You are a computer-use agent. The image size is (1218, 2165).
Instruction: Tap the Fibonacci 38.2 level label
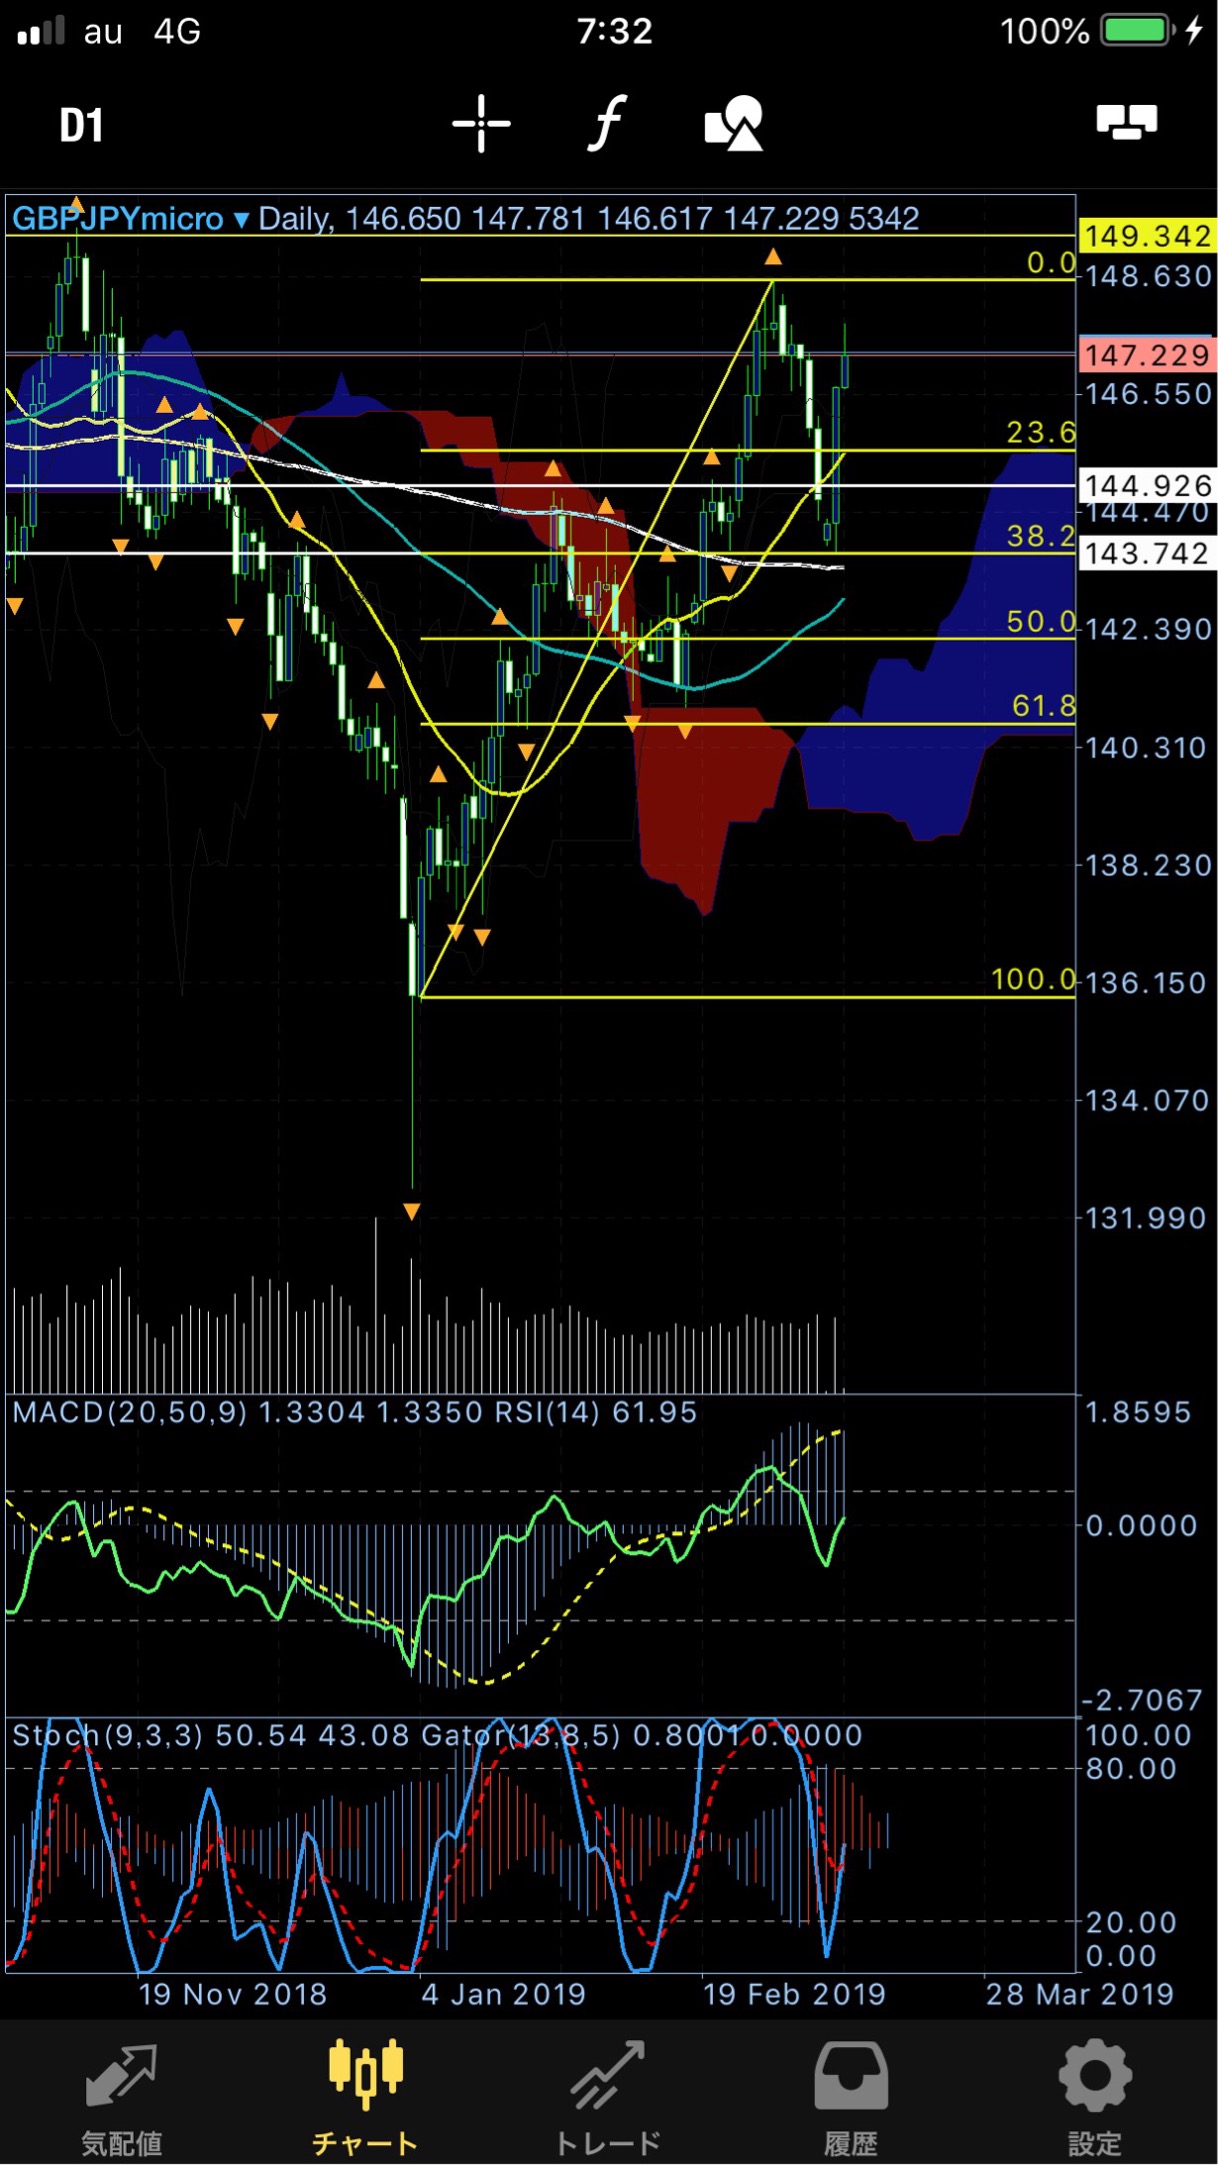coord(1041,536)
